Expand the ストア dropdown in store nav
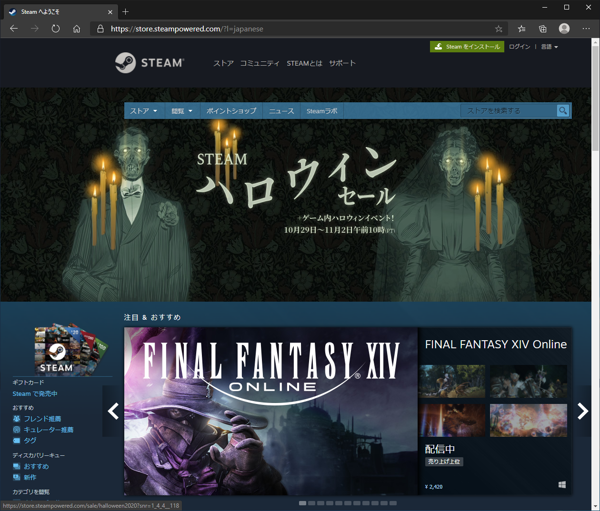 click(144, 111)
